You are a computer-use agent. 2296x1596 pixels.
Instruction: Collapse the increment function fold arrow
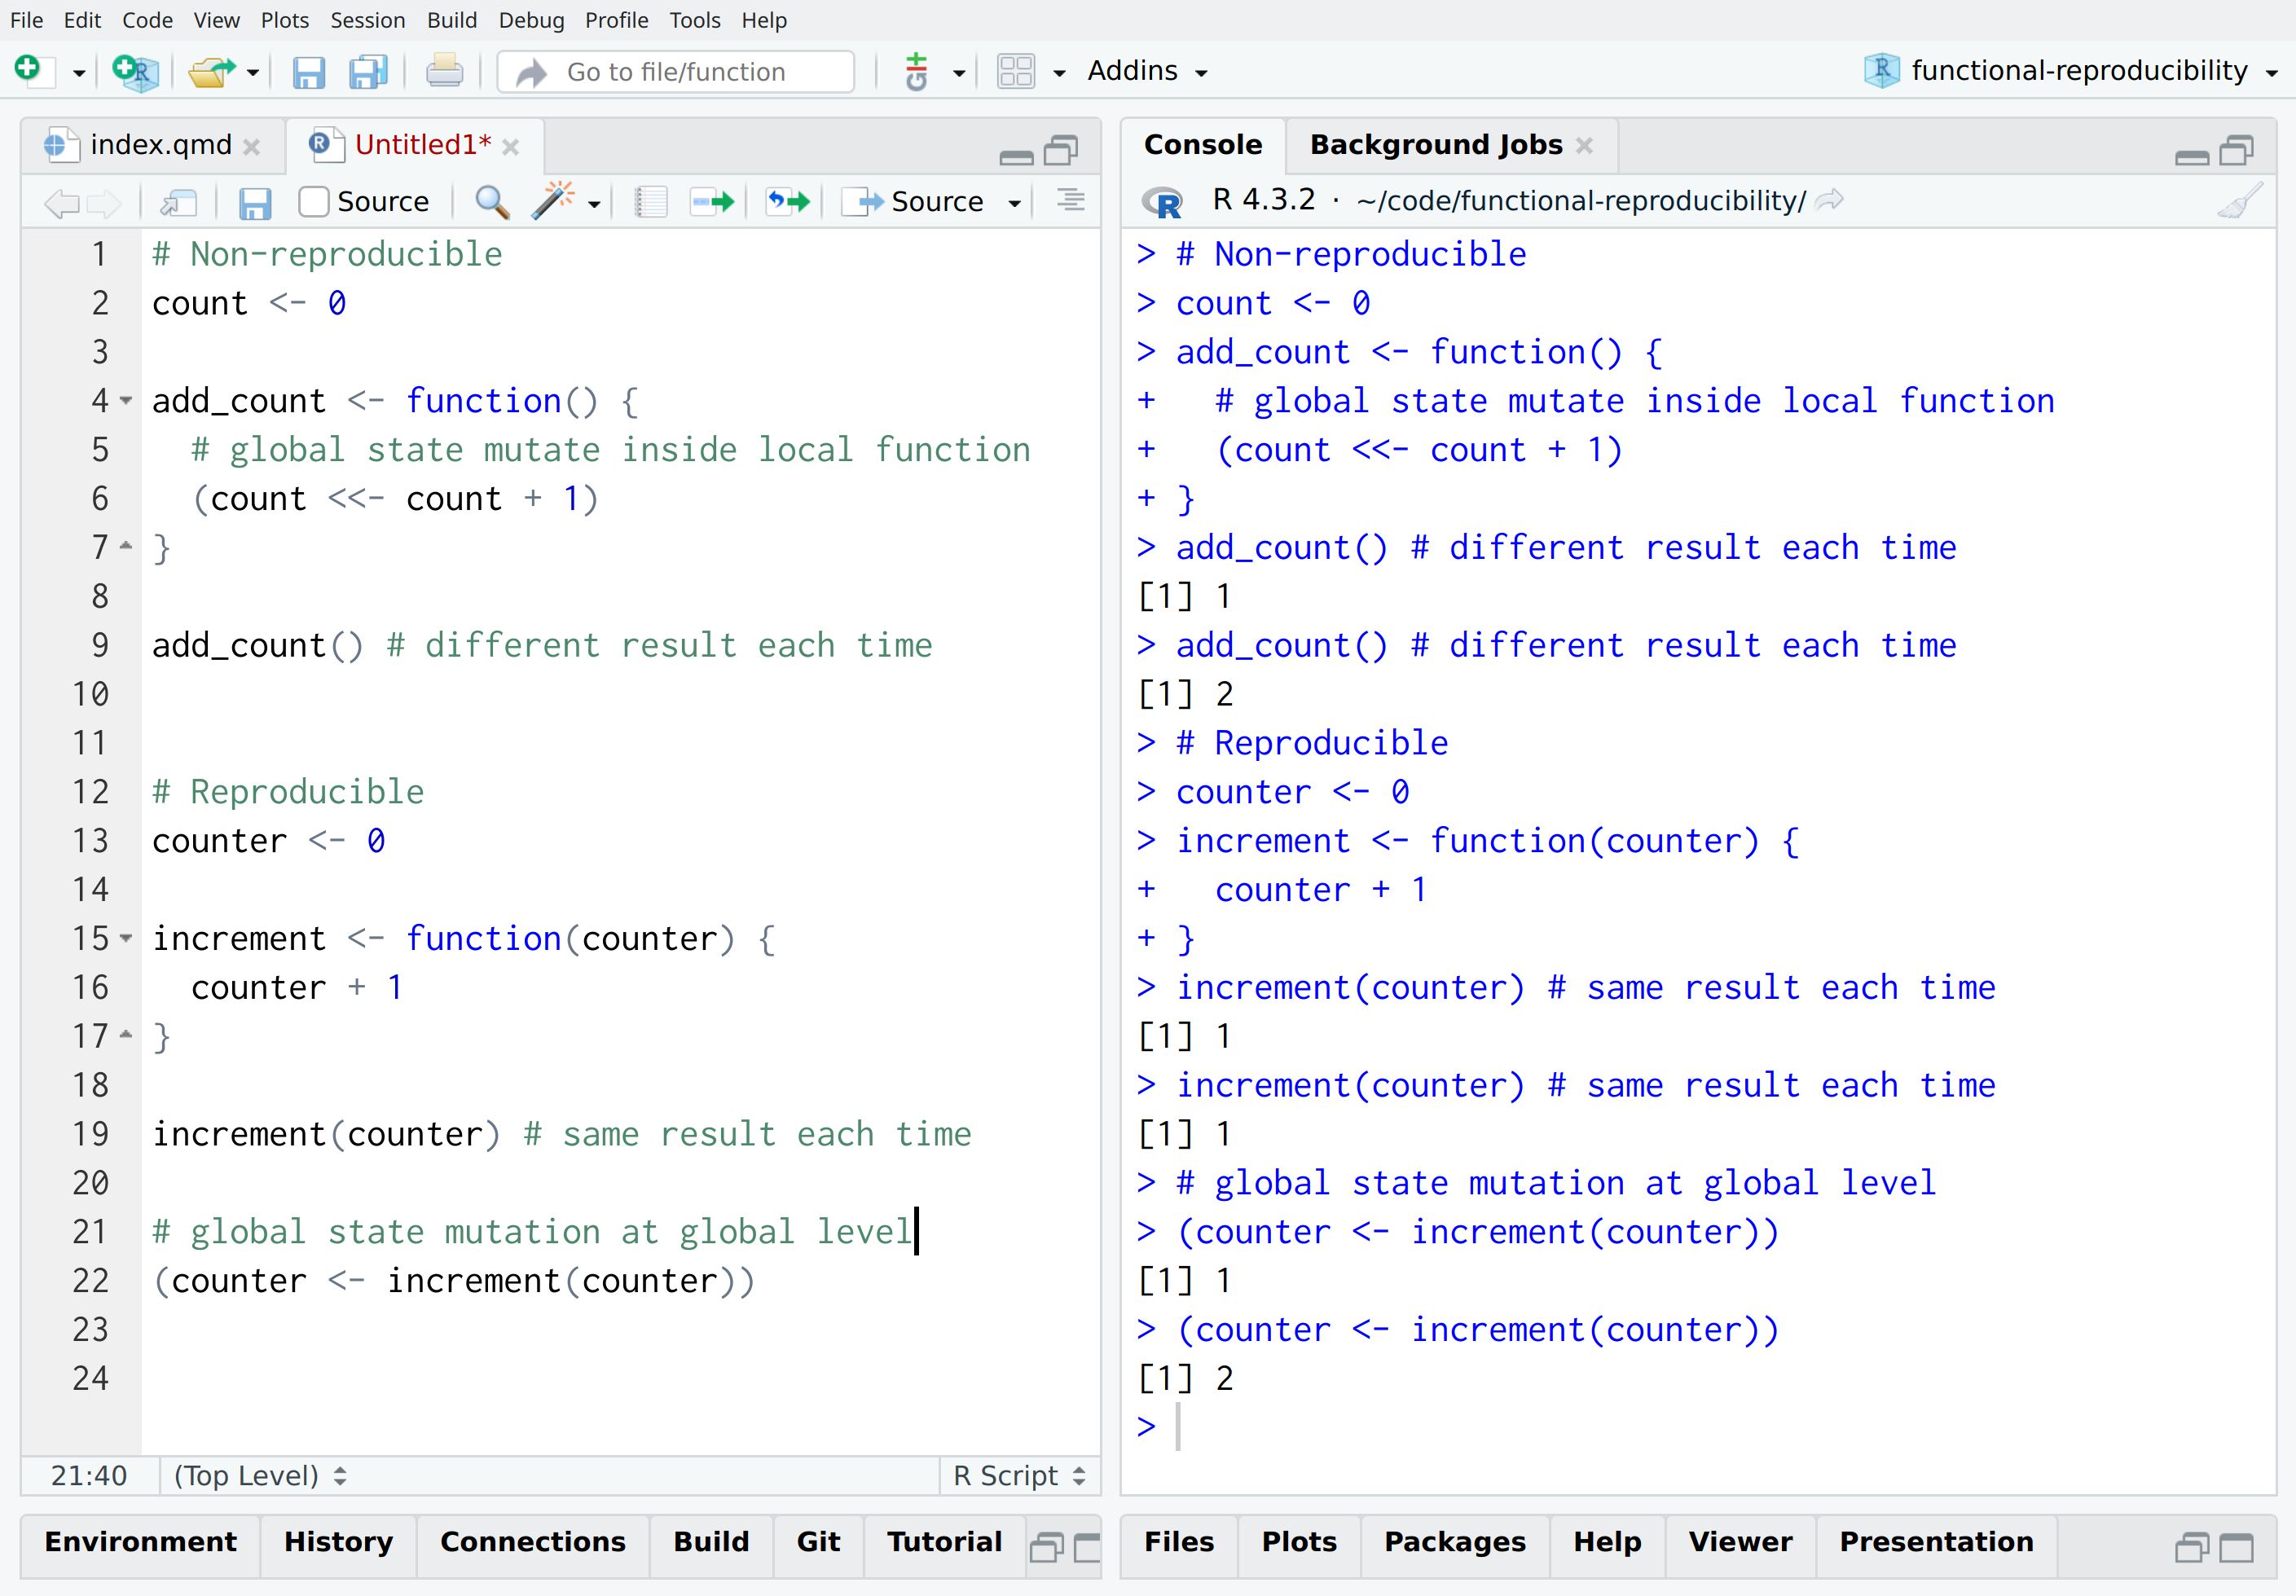point(126,939)
